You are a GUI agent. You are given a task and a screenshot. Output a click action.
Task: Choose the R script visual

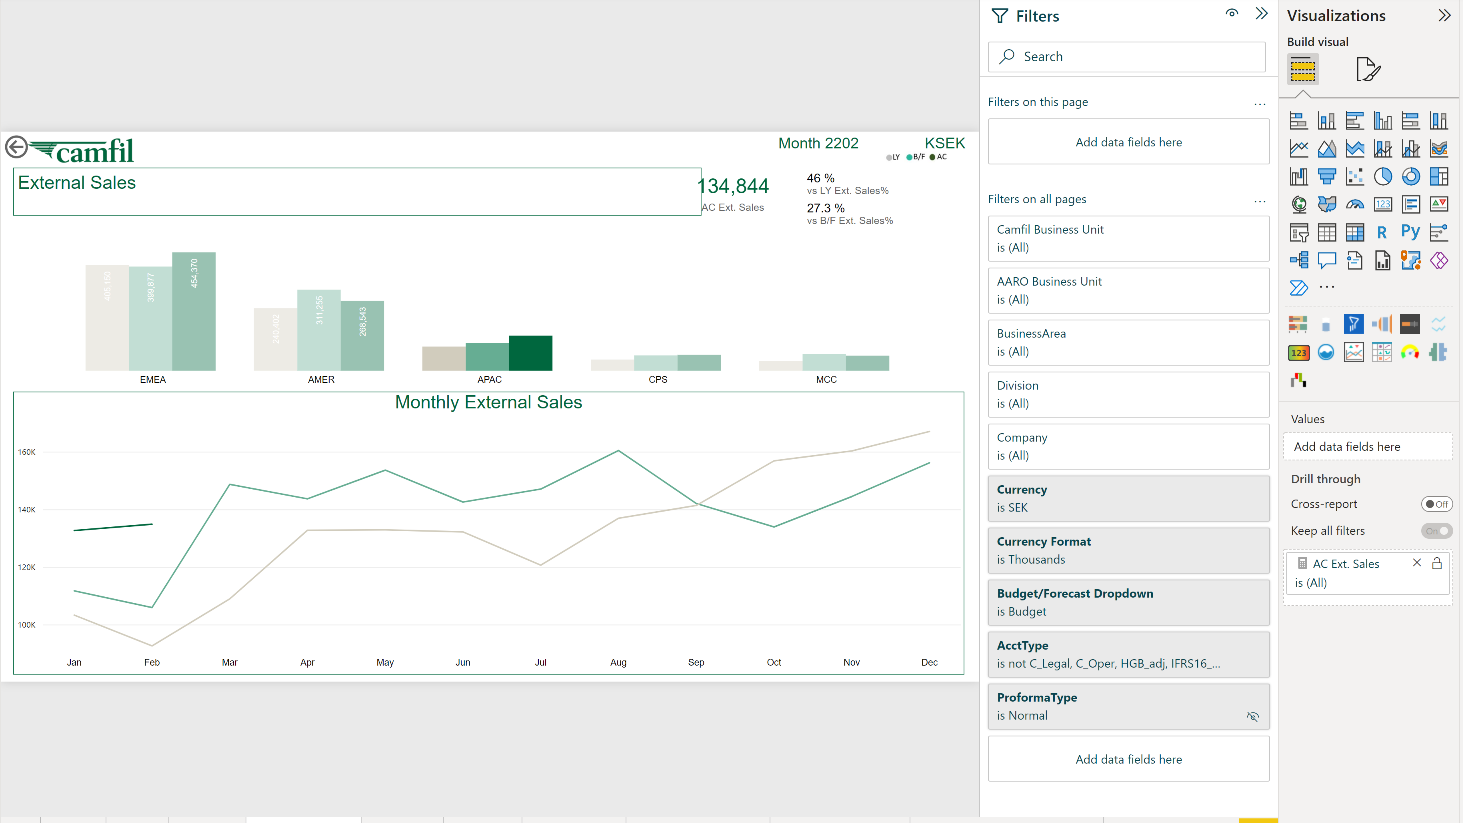click(1383, 233)
